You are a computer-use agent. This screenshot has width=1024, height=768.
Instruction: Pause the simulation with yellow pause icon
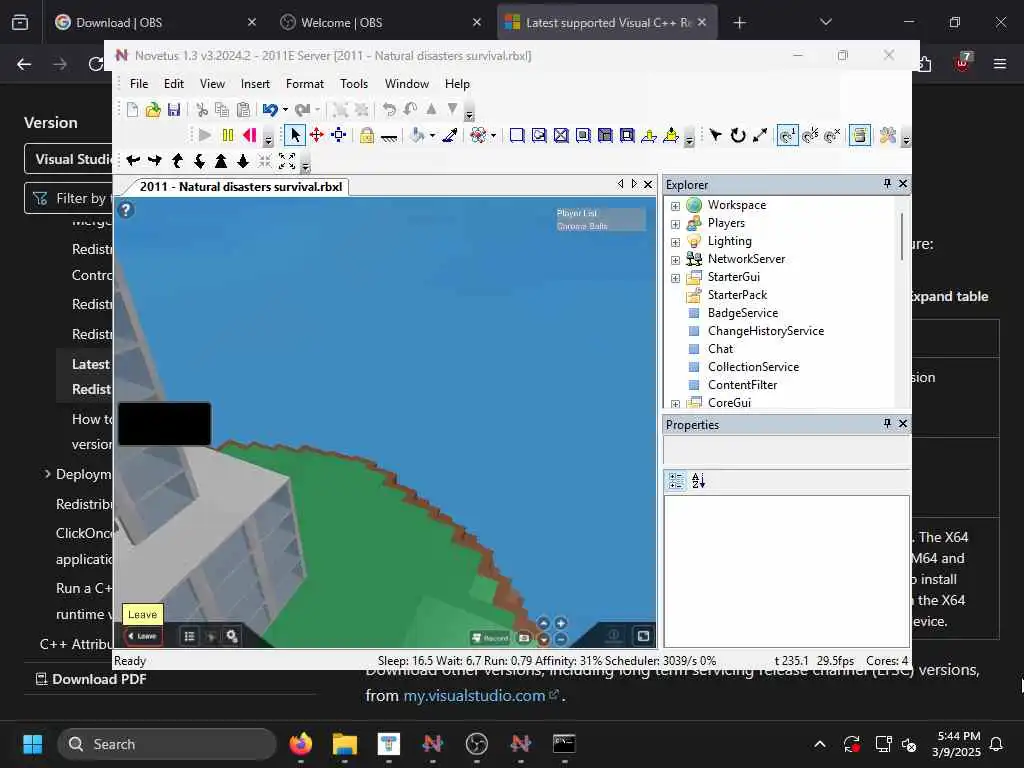pos(227,135)
